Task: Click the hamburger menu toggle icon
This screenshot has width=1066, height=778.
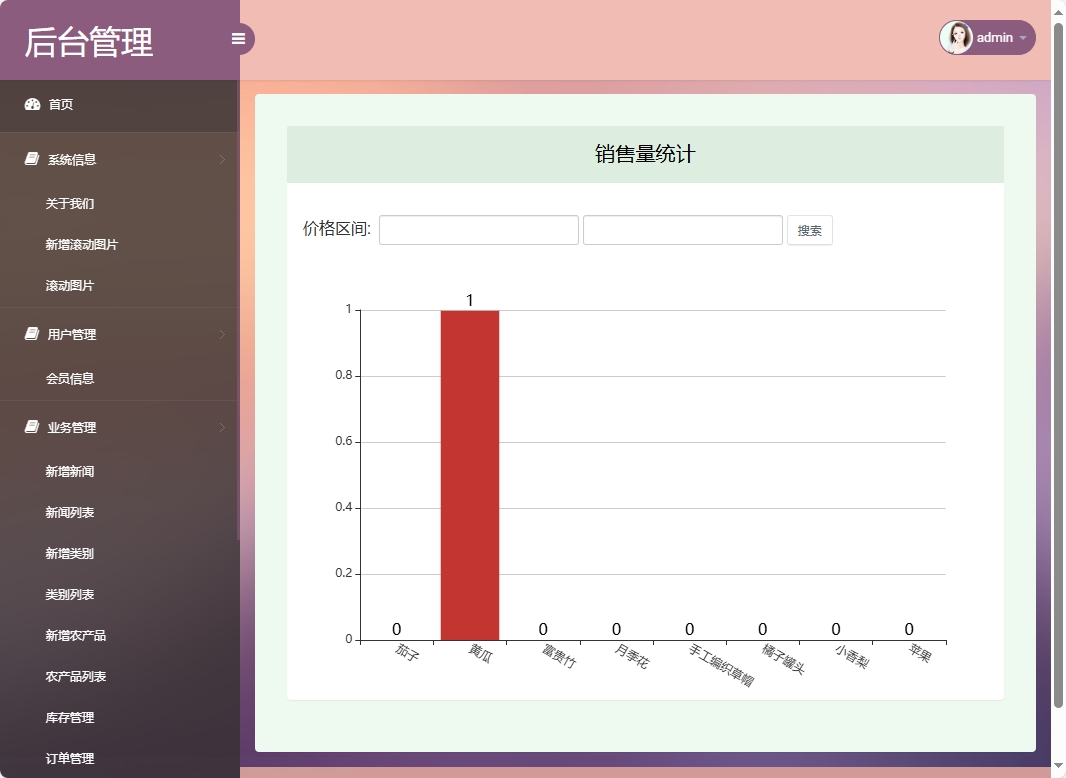Action: (238, 38)
